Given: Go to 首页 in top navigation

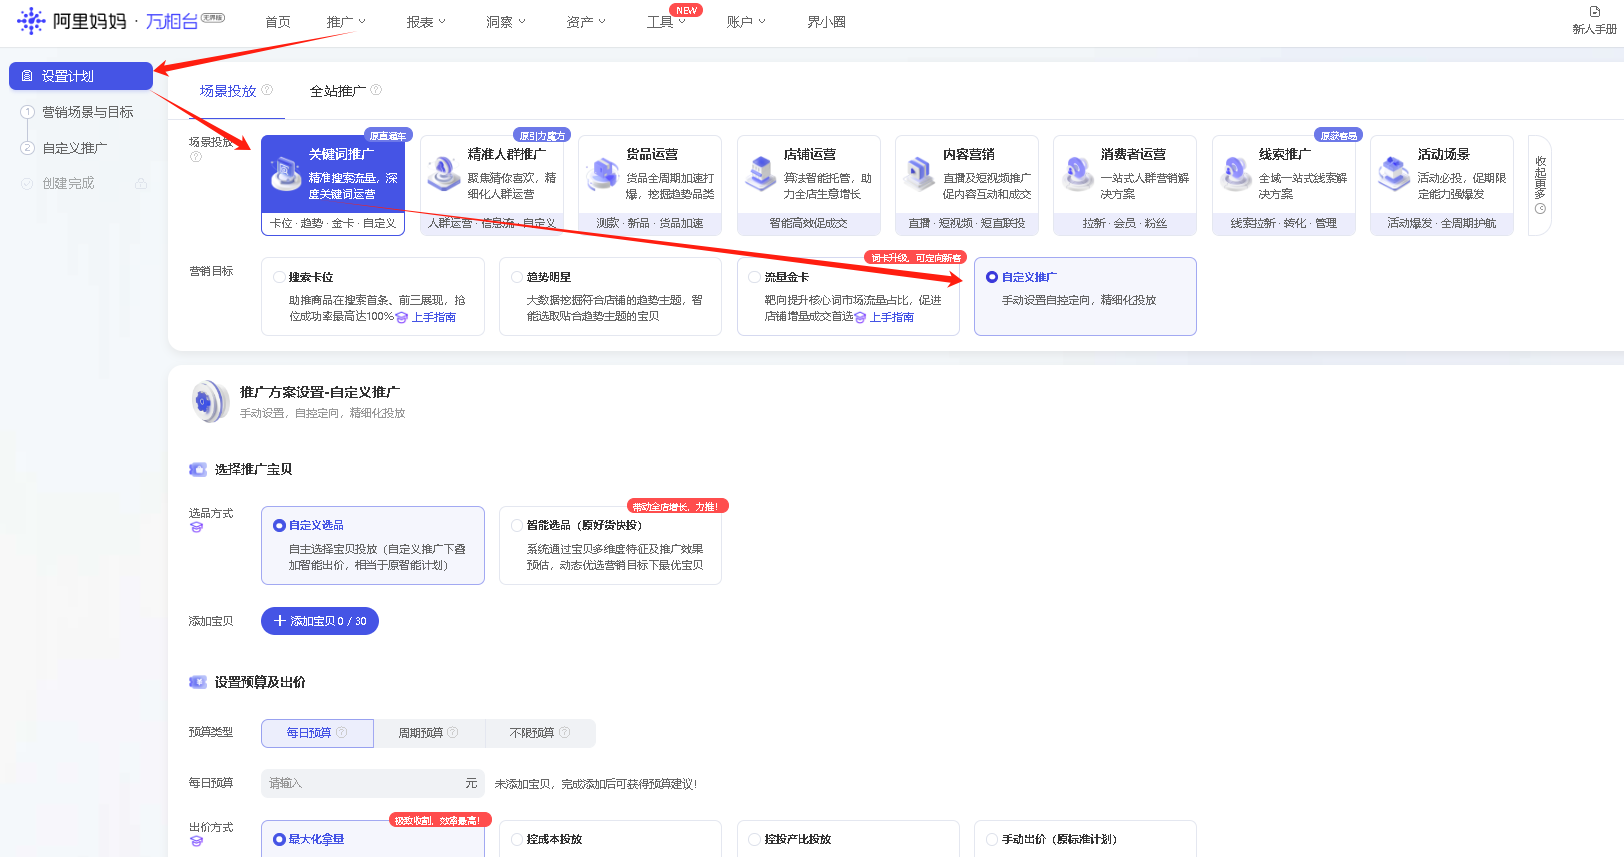Looking at the screenshot, I should tap(278, 22).
